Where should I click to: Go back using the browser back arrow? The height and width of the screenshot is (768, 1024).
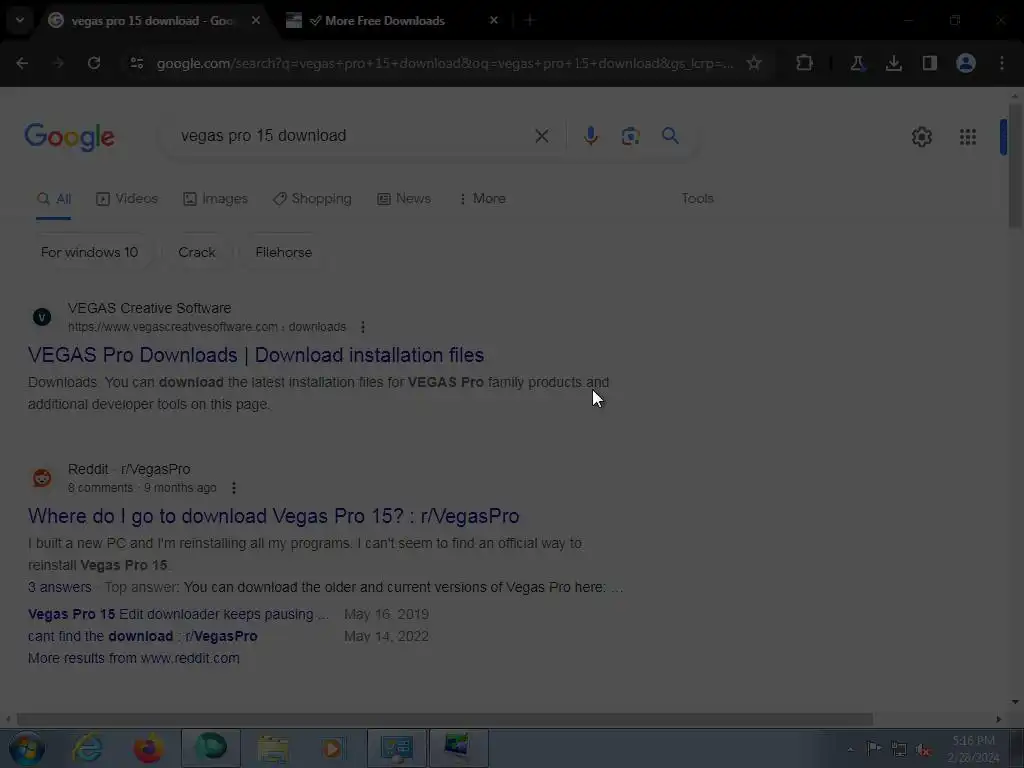coord(22,63)
